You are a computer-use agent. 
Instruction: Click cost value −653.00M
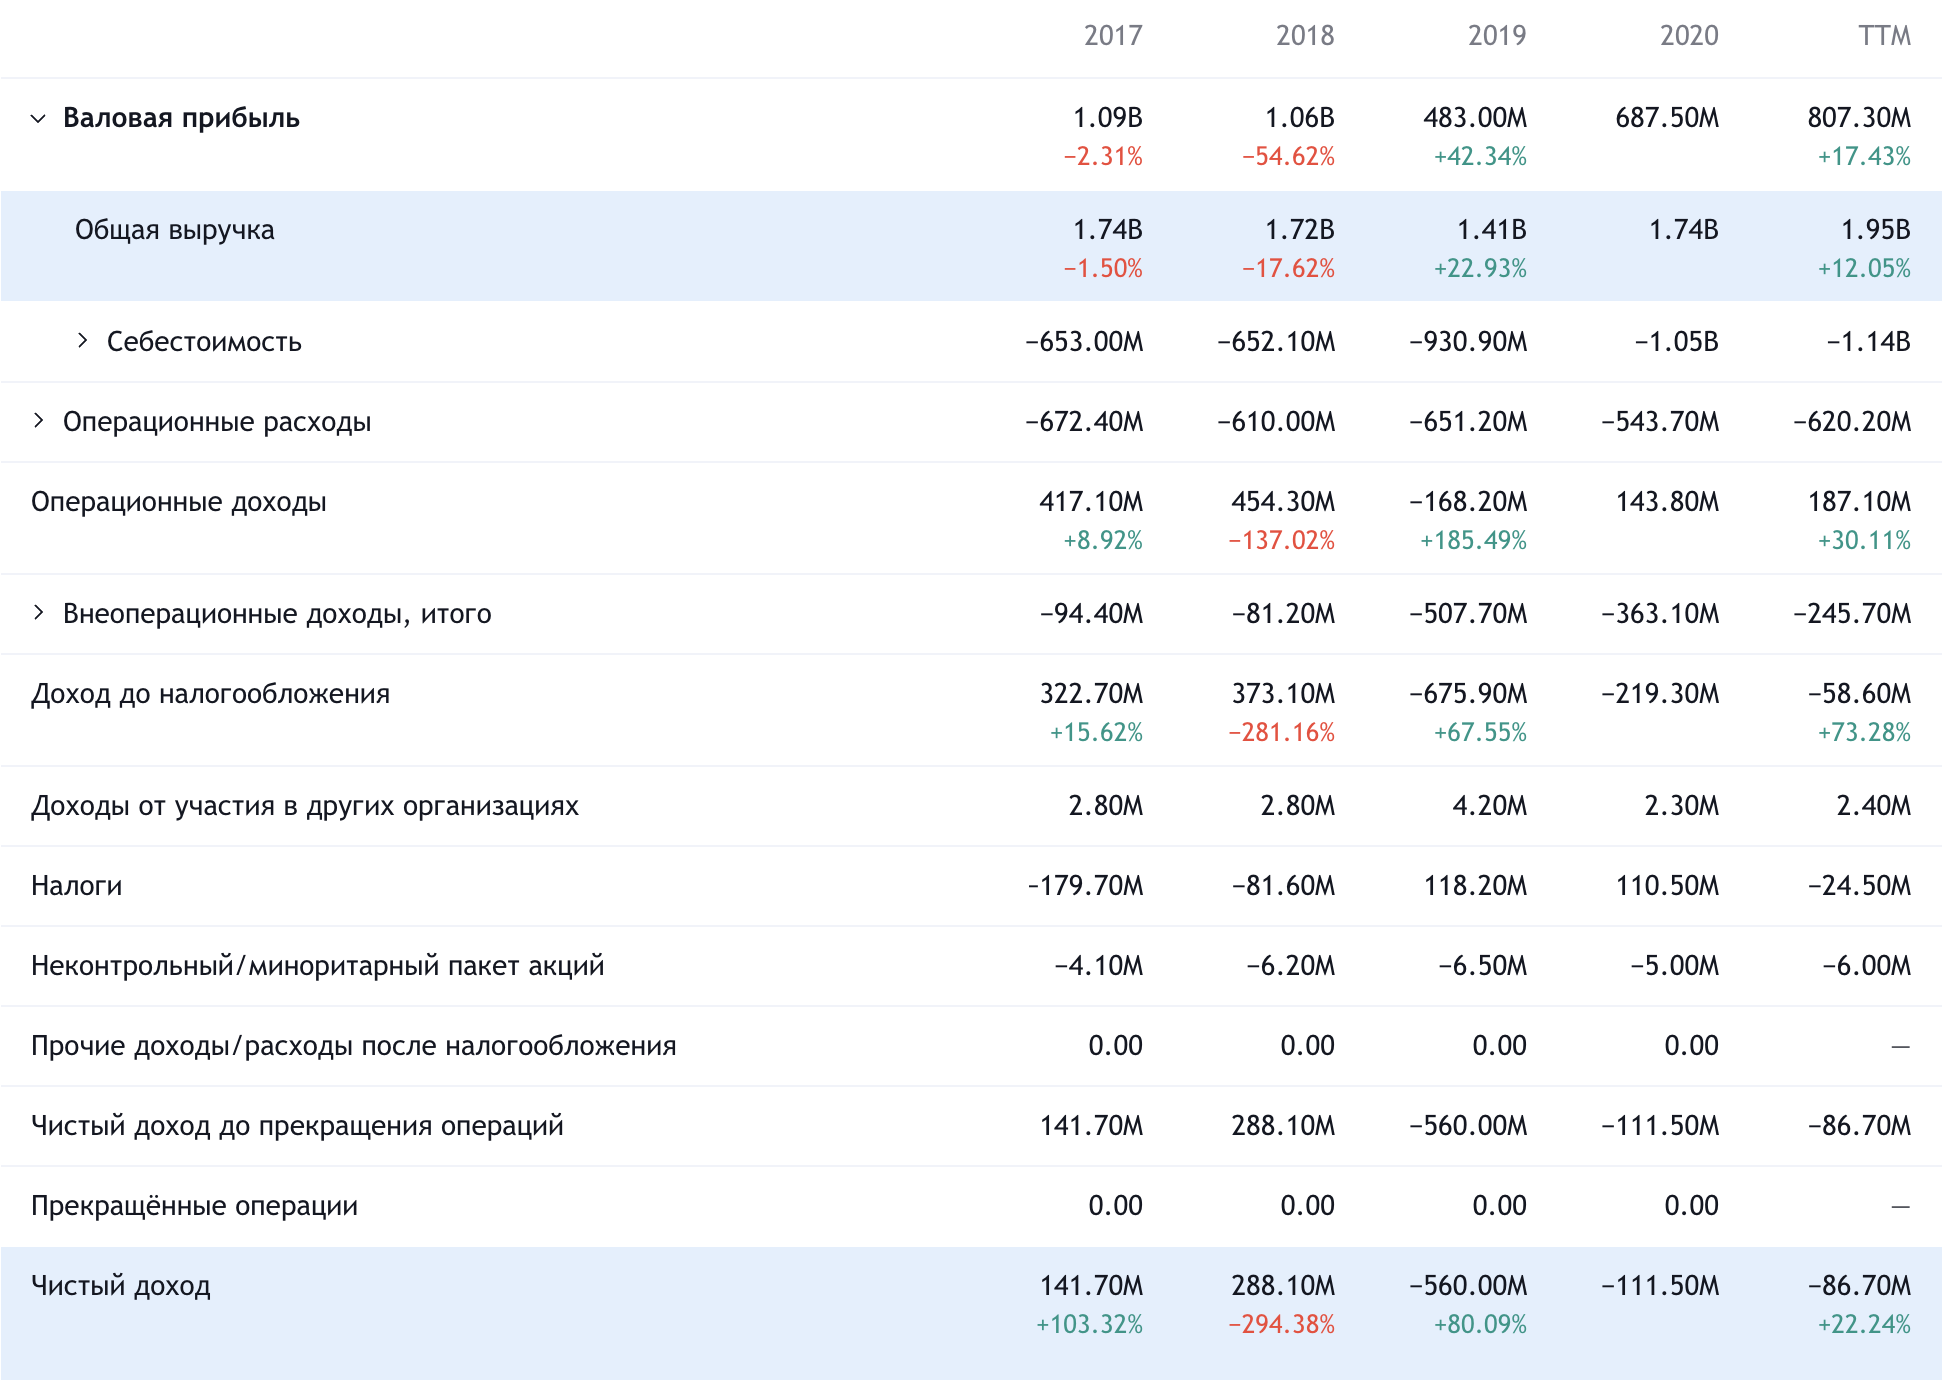[x=1084, y=342]
